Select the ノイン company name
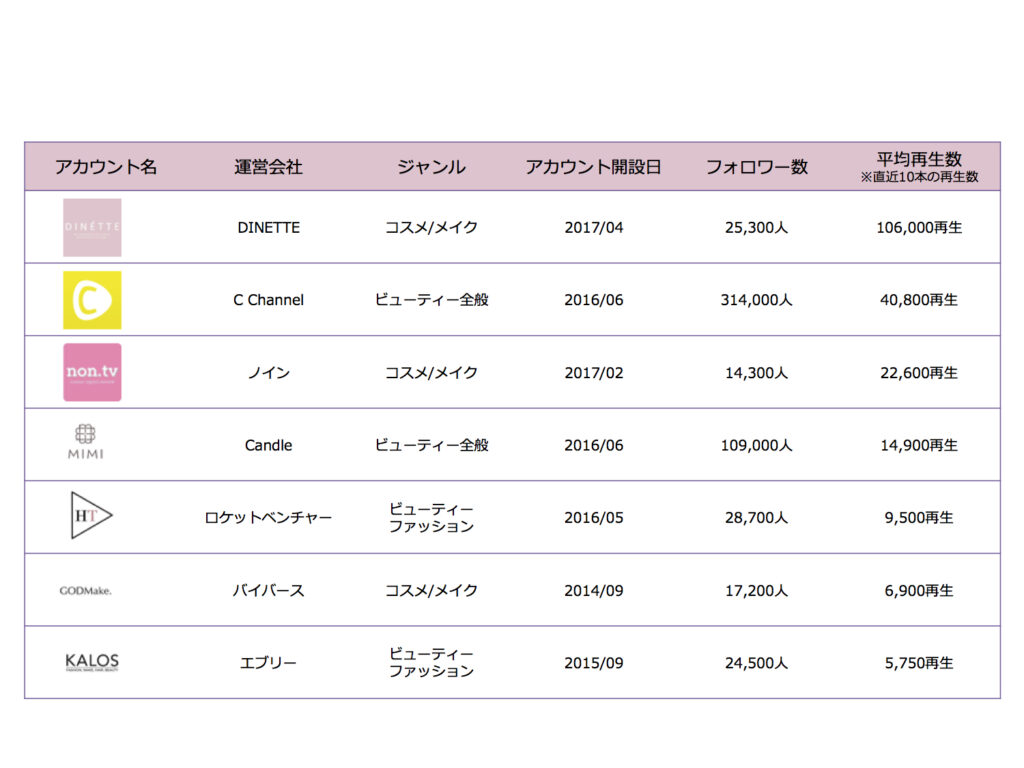1024x768 pixels. click(x=268, y=373)
